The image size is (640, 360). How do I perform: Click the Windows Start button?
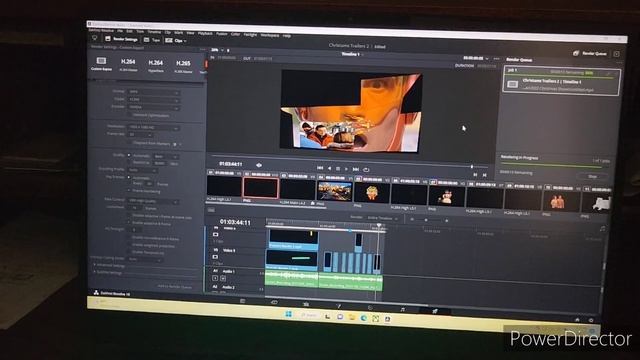pyautogui.click(x=289, y=314)
